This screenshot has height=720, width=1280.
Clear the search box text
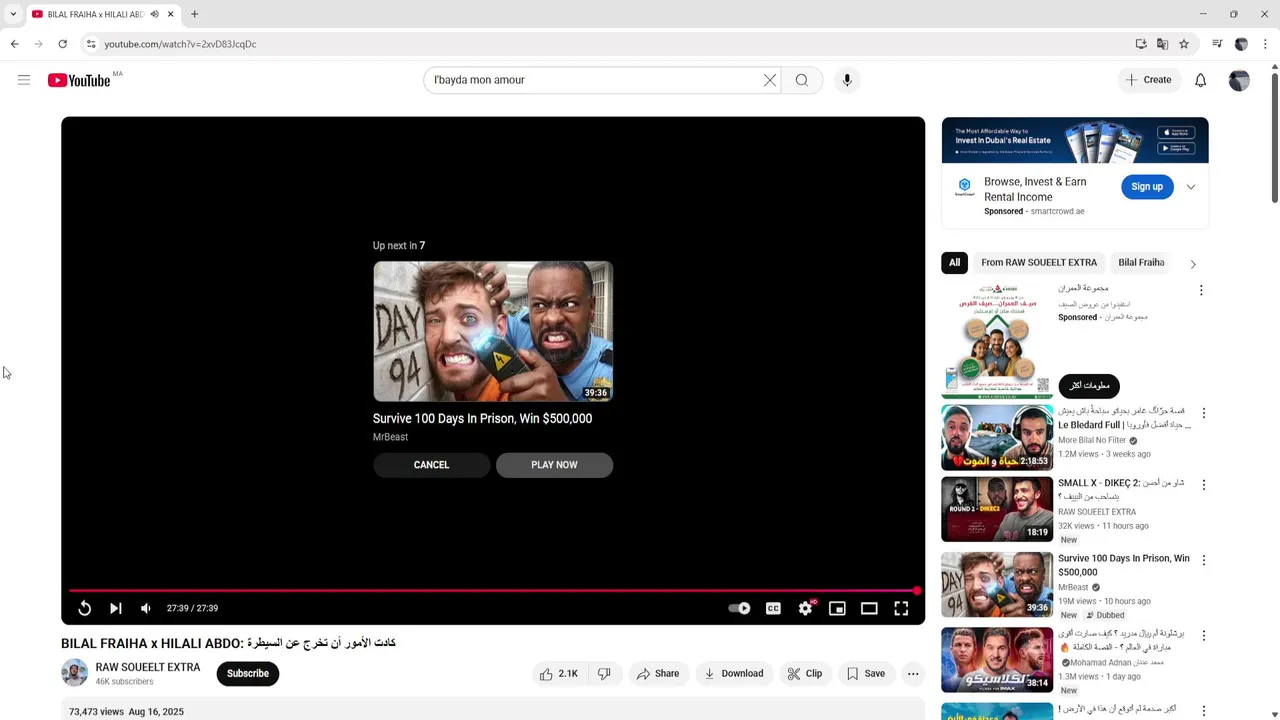770,80
